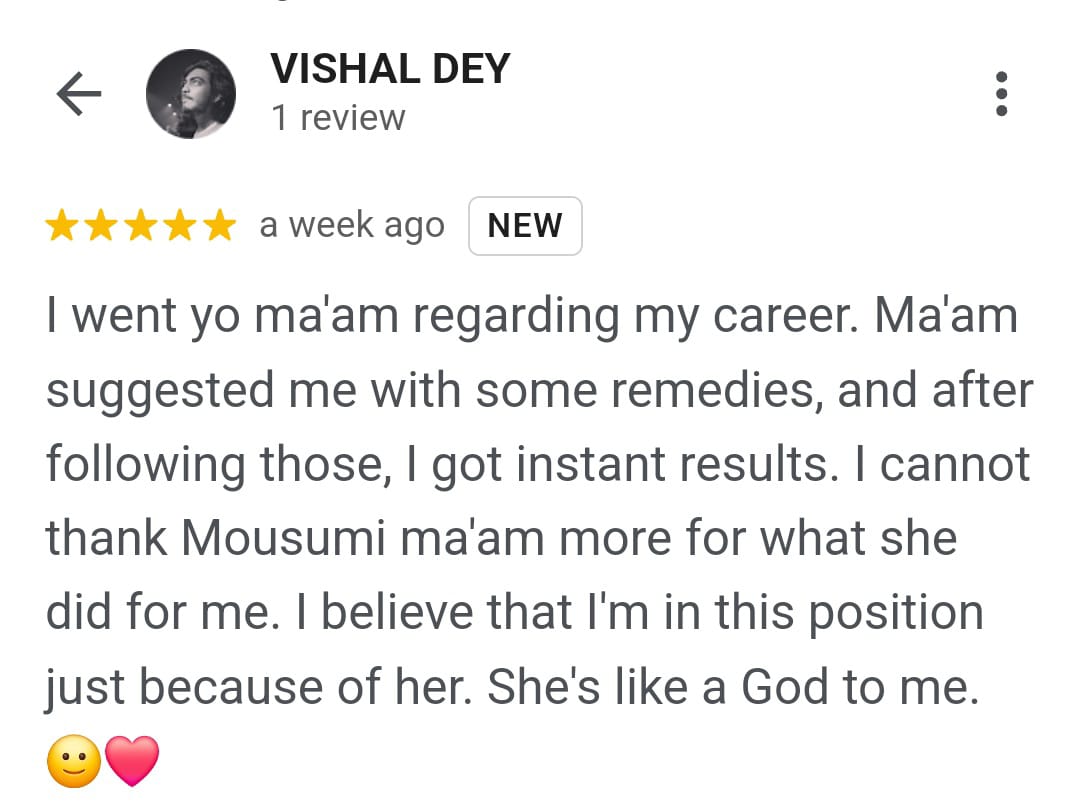Image resolution: width=1080 pixels, height=804 pixels.
Task: Tap the word "remedies" in the review
Action: (717, 391)
